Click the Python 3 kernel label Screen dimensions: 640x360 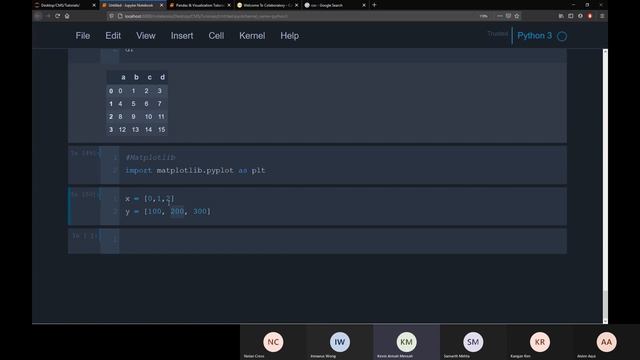pyautogui.click(x=534, y=36)
